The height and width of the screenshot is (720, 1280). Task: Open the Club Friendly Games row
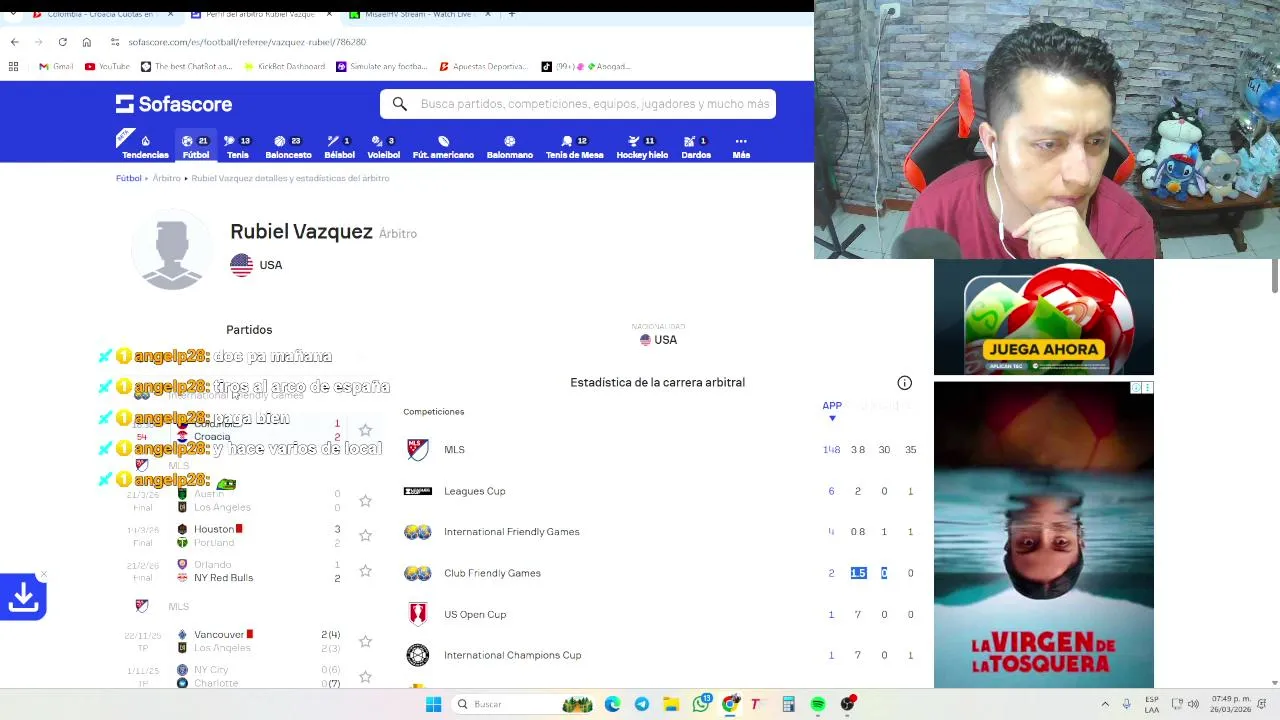[x=660, y=573]
